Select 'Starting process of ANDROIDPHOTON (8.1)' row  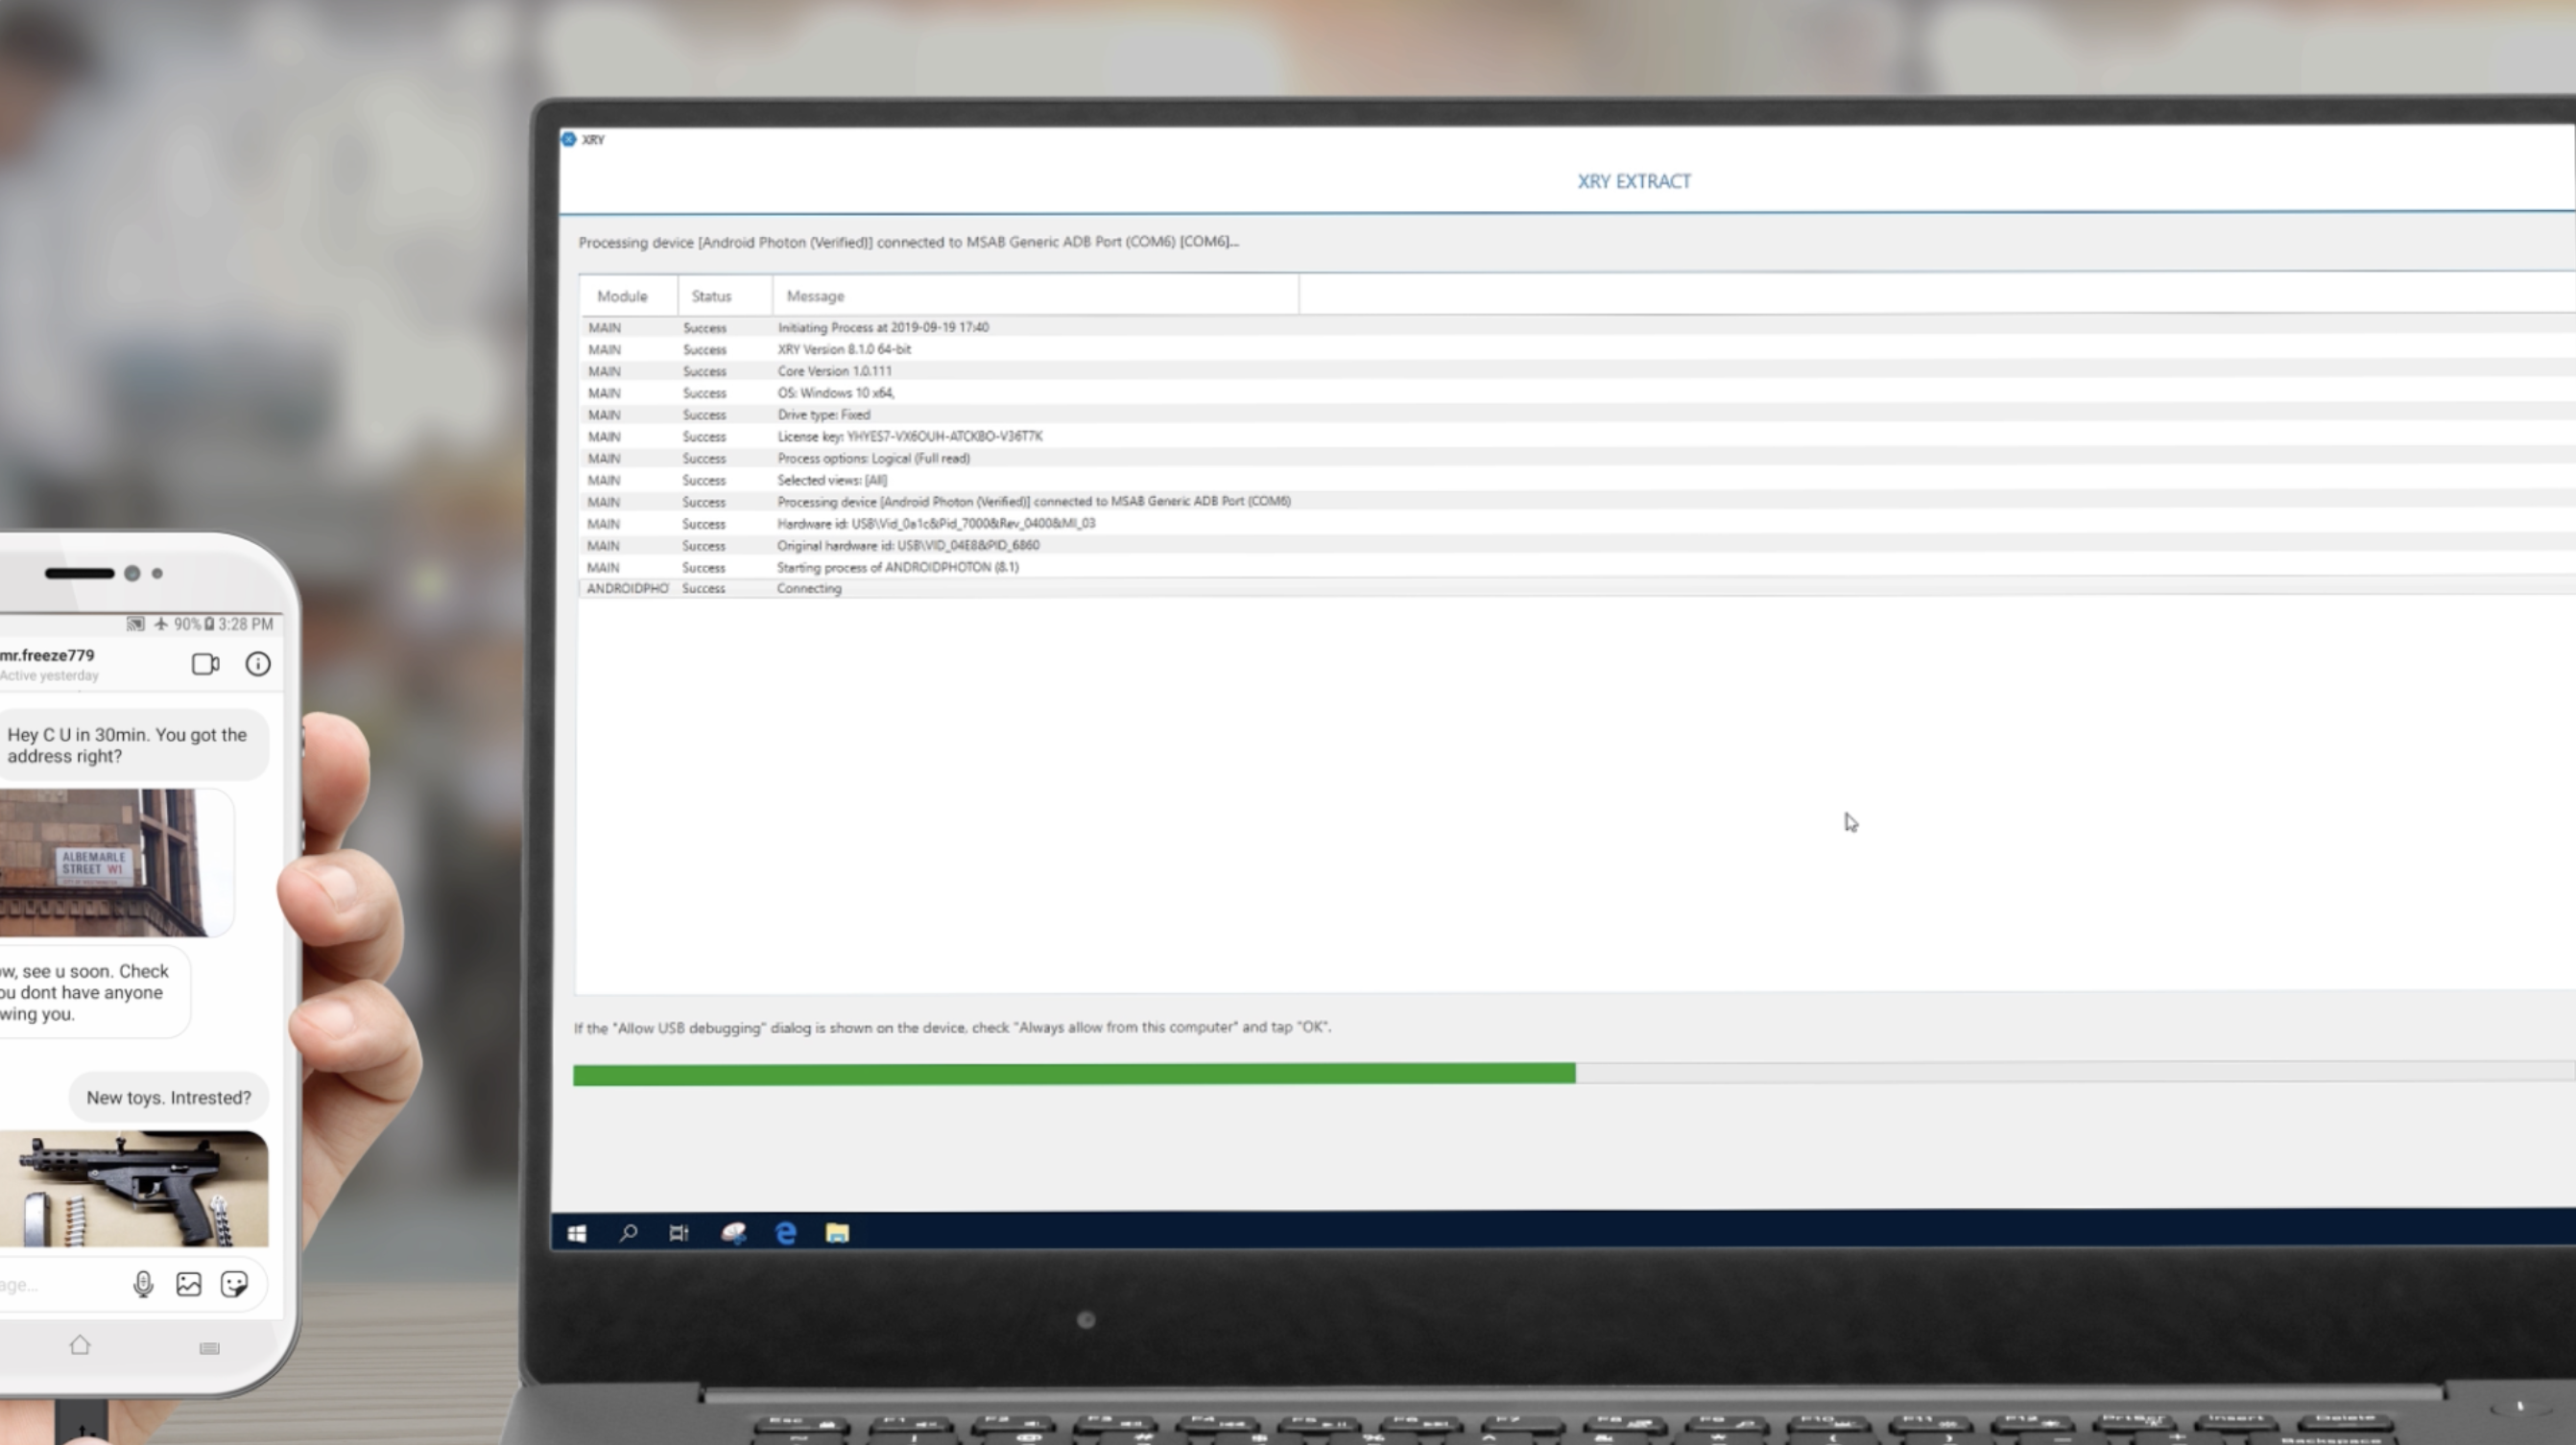[1577, 567]
